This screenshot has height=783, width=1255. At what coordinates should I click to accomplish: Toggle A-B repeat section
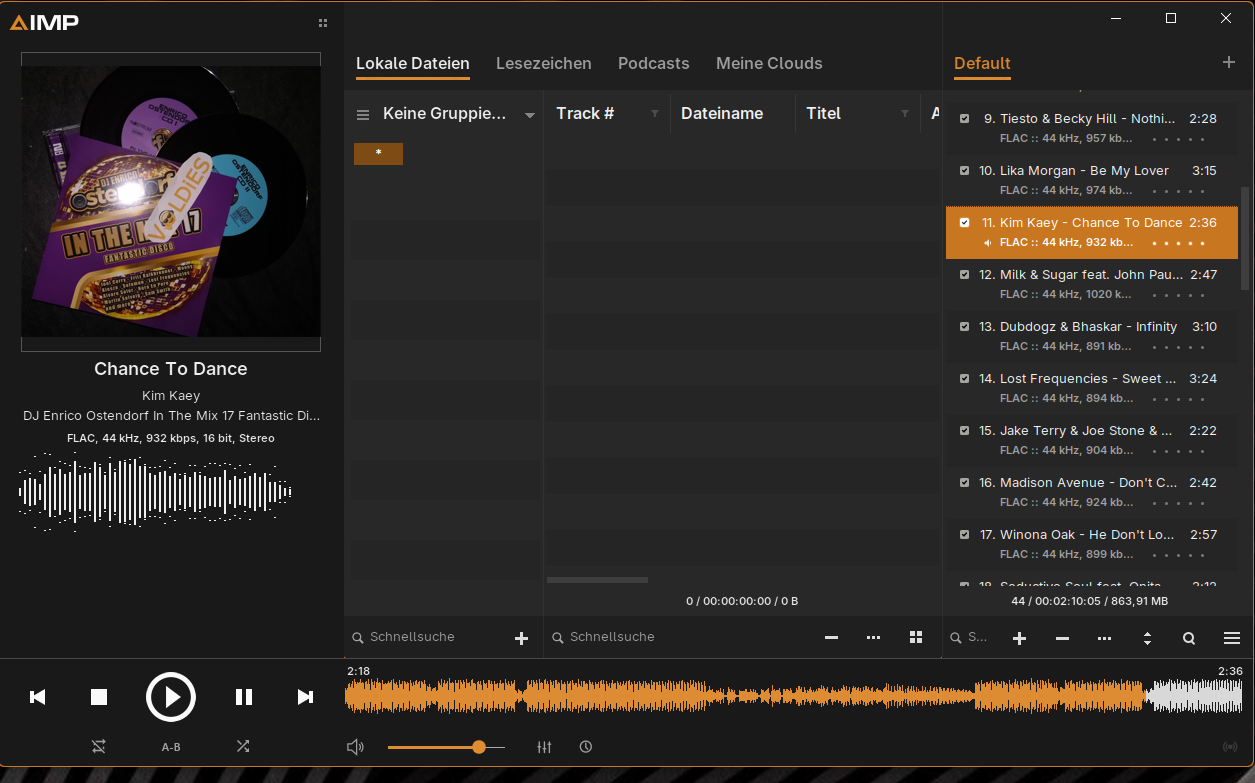(171, 747)
